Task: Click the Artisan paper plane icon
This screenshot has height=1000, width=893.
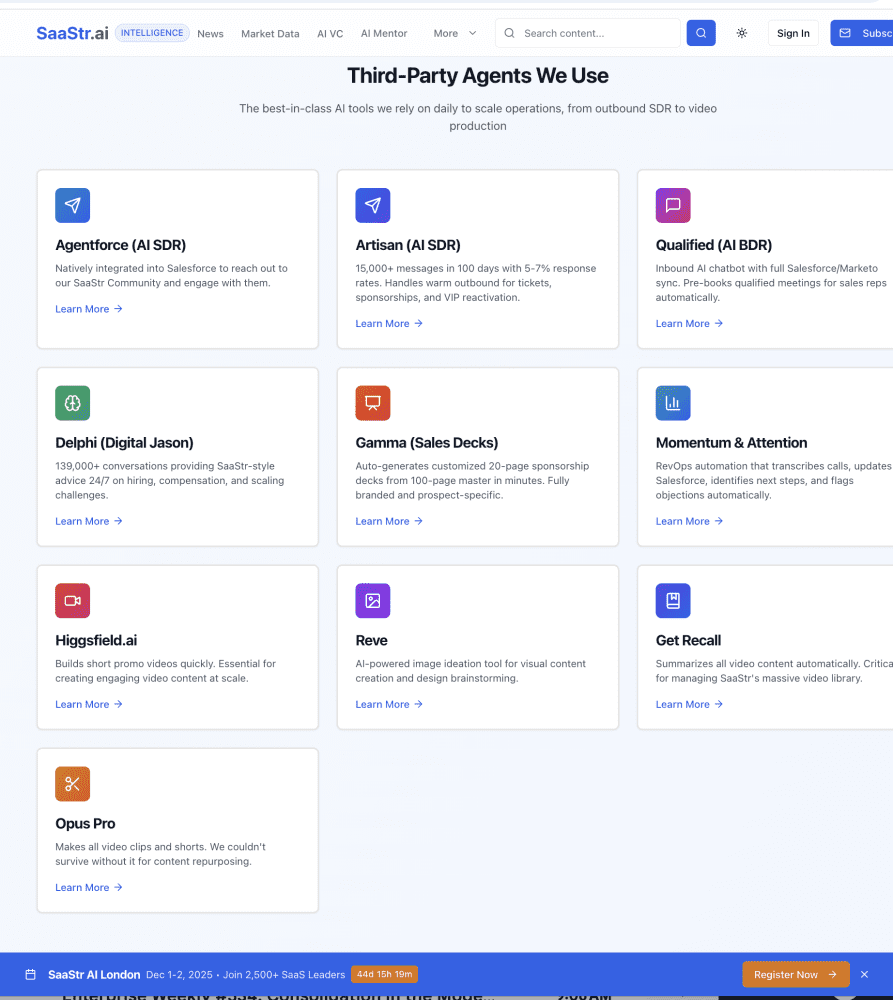Action: pyautogui.click(x=373, y=205)
